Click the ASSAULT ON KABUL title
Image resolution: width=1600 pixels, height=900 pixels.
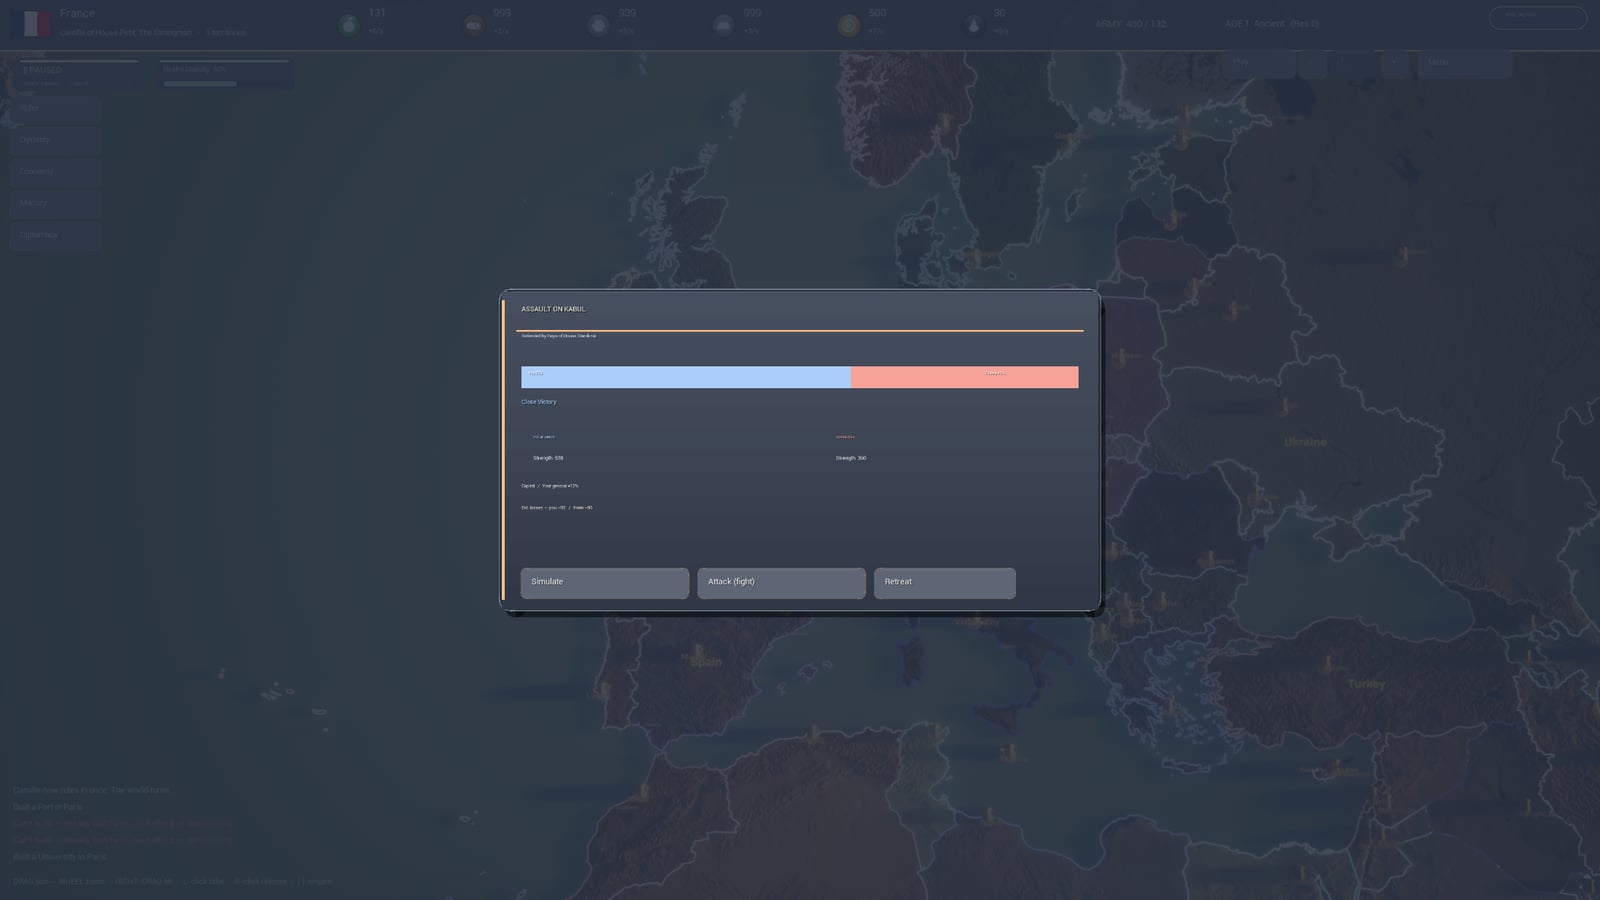[x=553, y=309]
